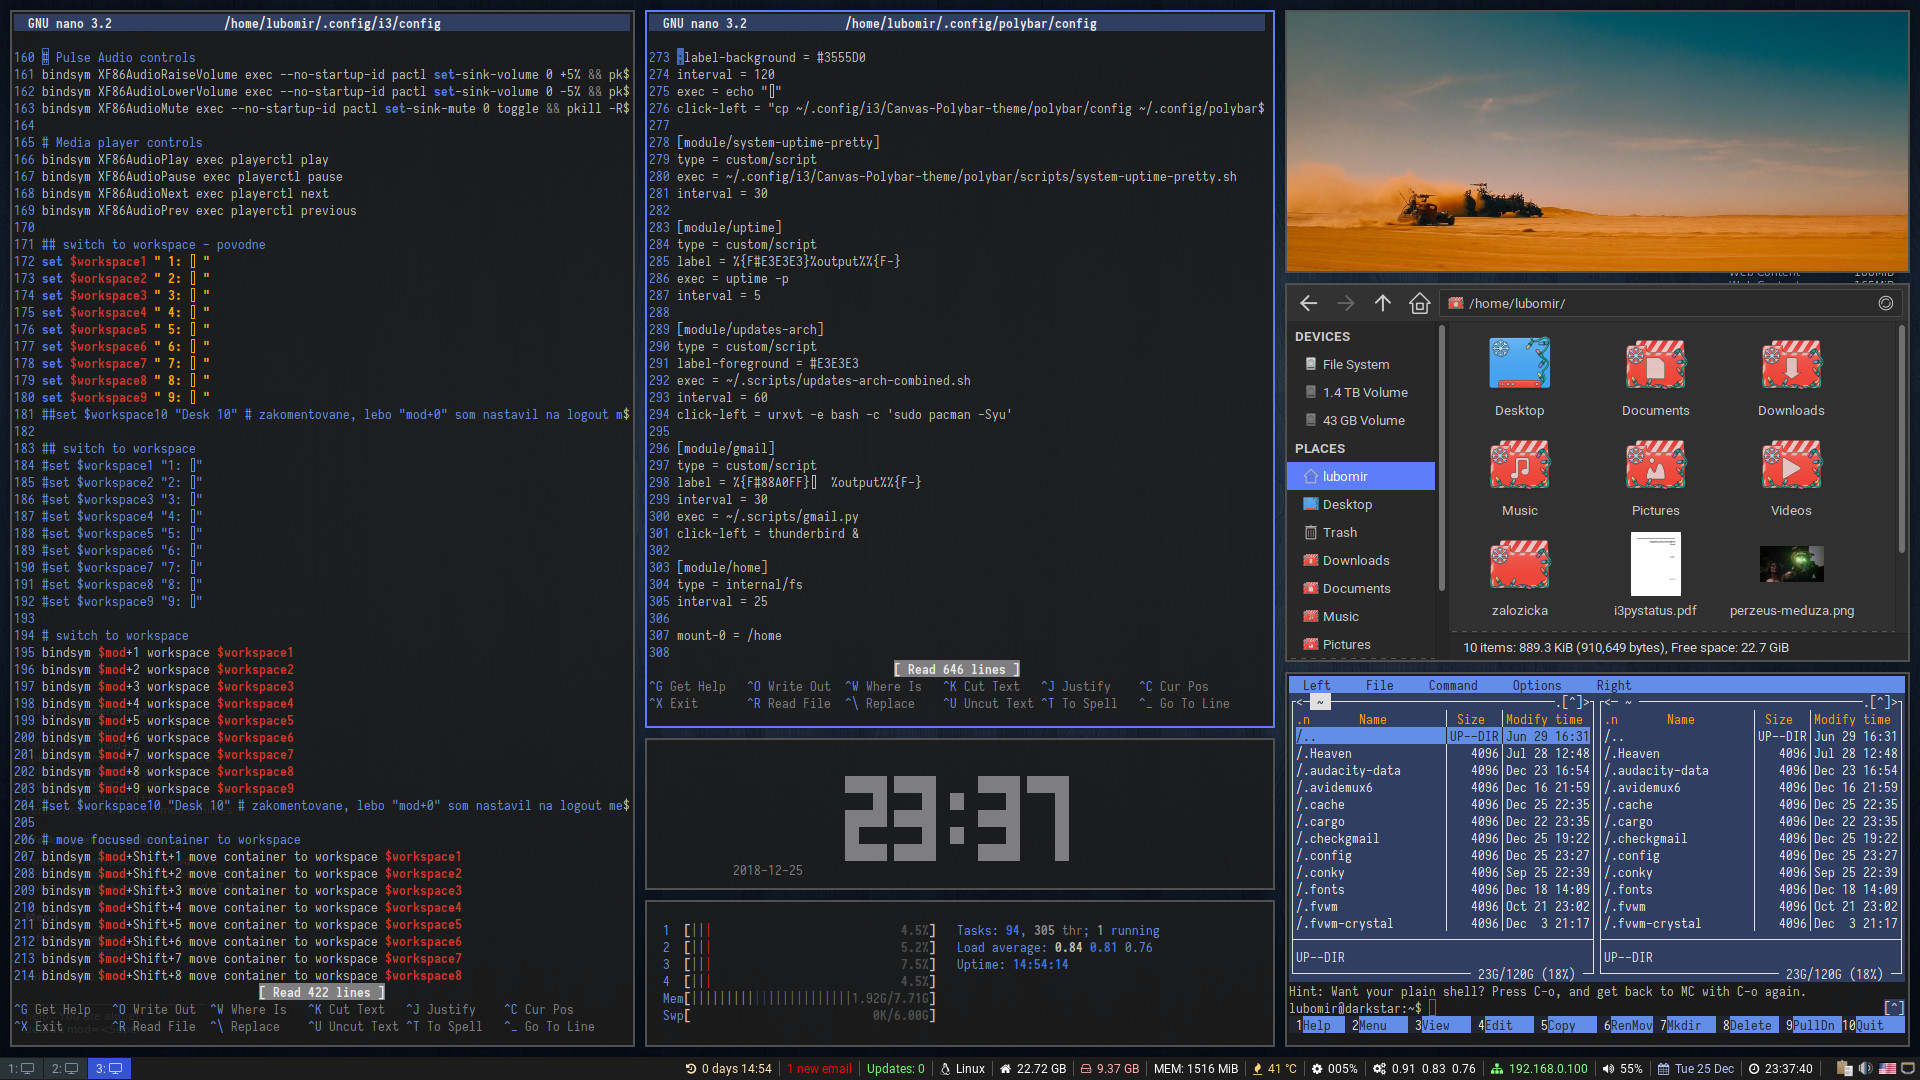Select File System in the Devices sidebar
This screenshot has width=1920, height=1080.
[1361, 365]
